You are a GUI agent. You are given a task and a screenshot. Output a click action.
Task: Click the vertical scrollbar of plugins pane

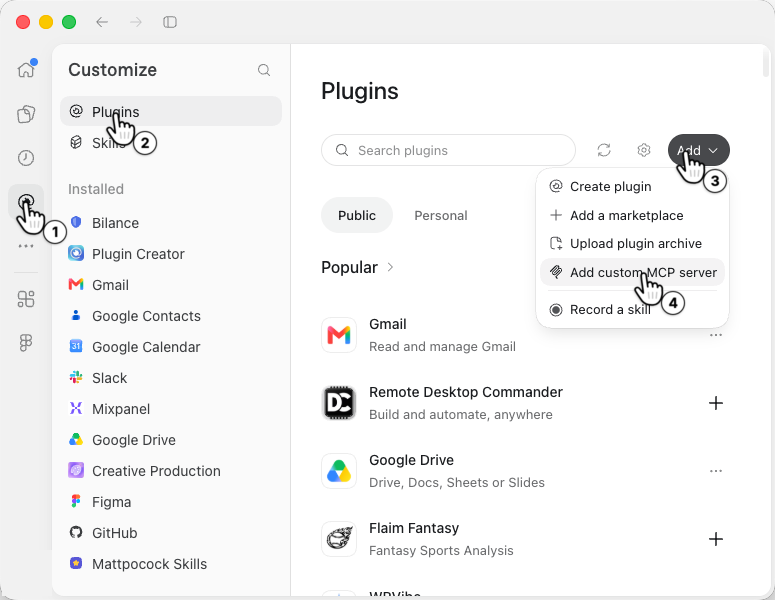point(766,61)
